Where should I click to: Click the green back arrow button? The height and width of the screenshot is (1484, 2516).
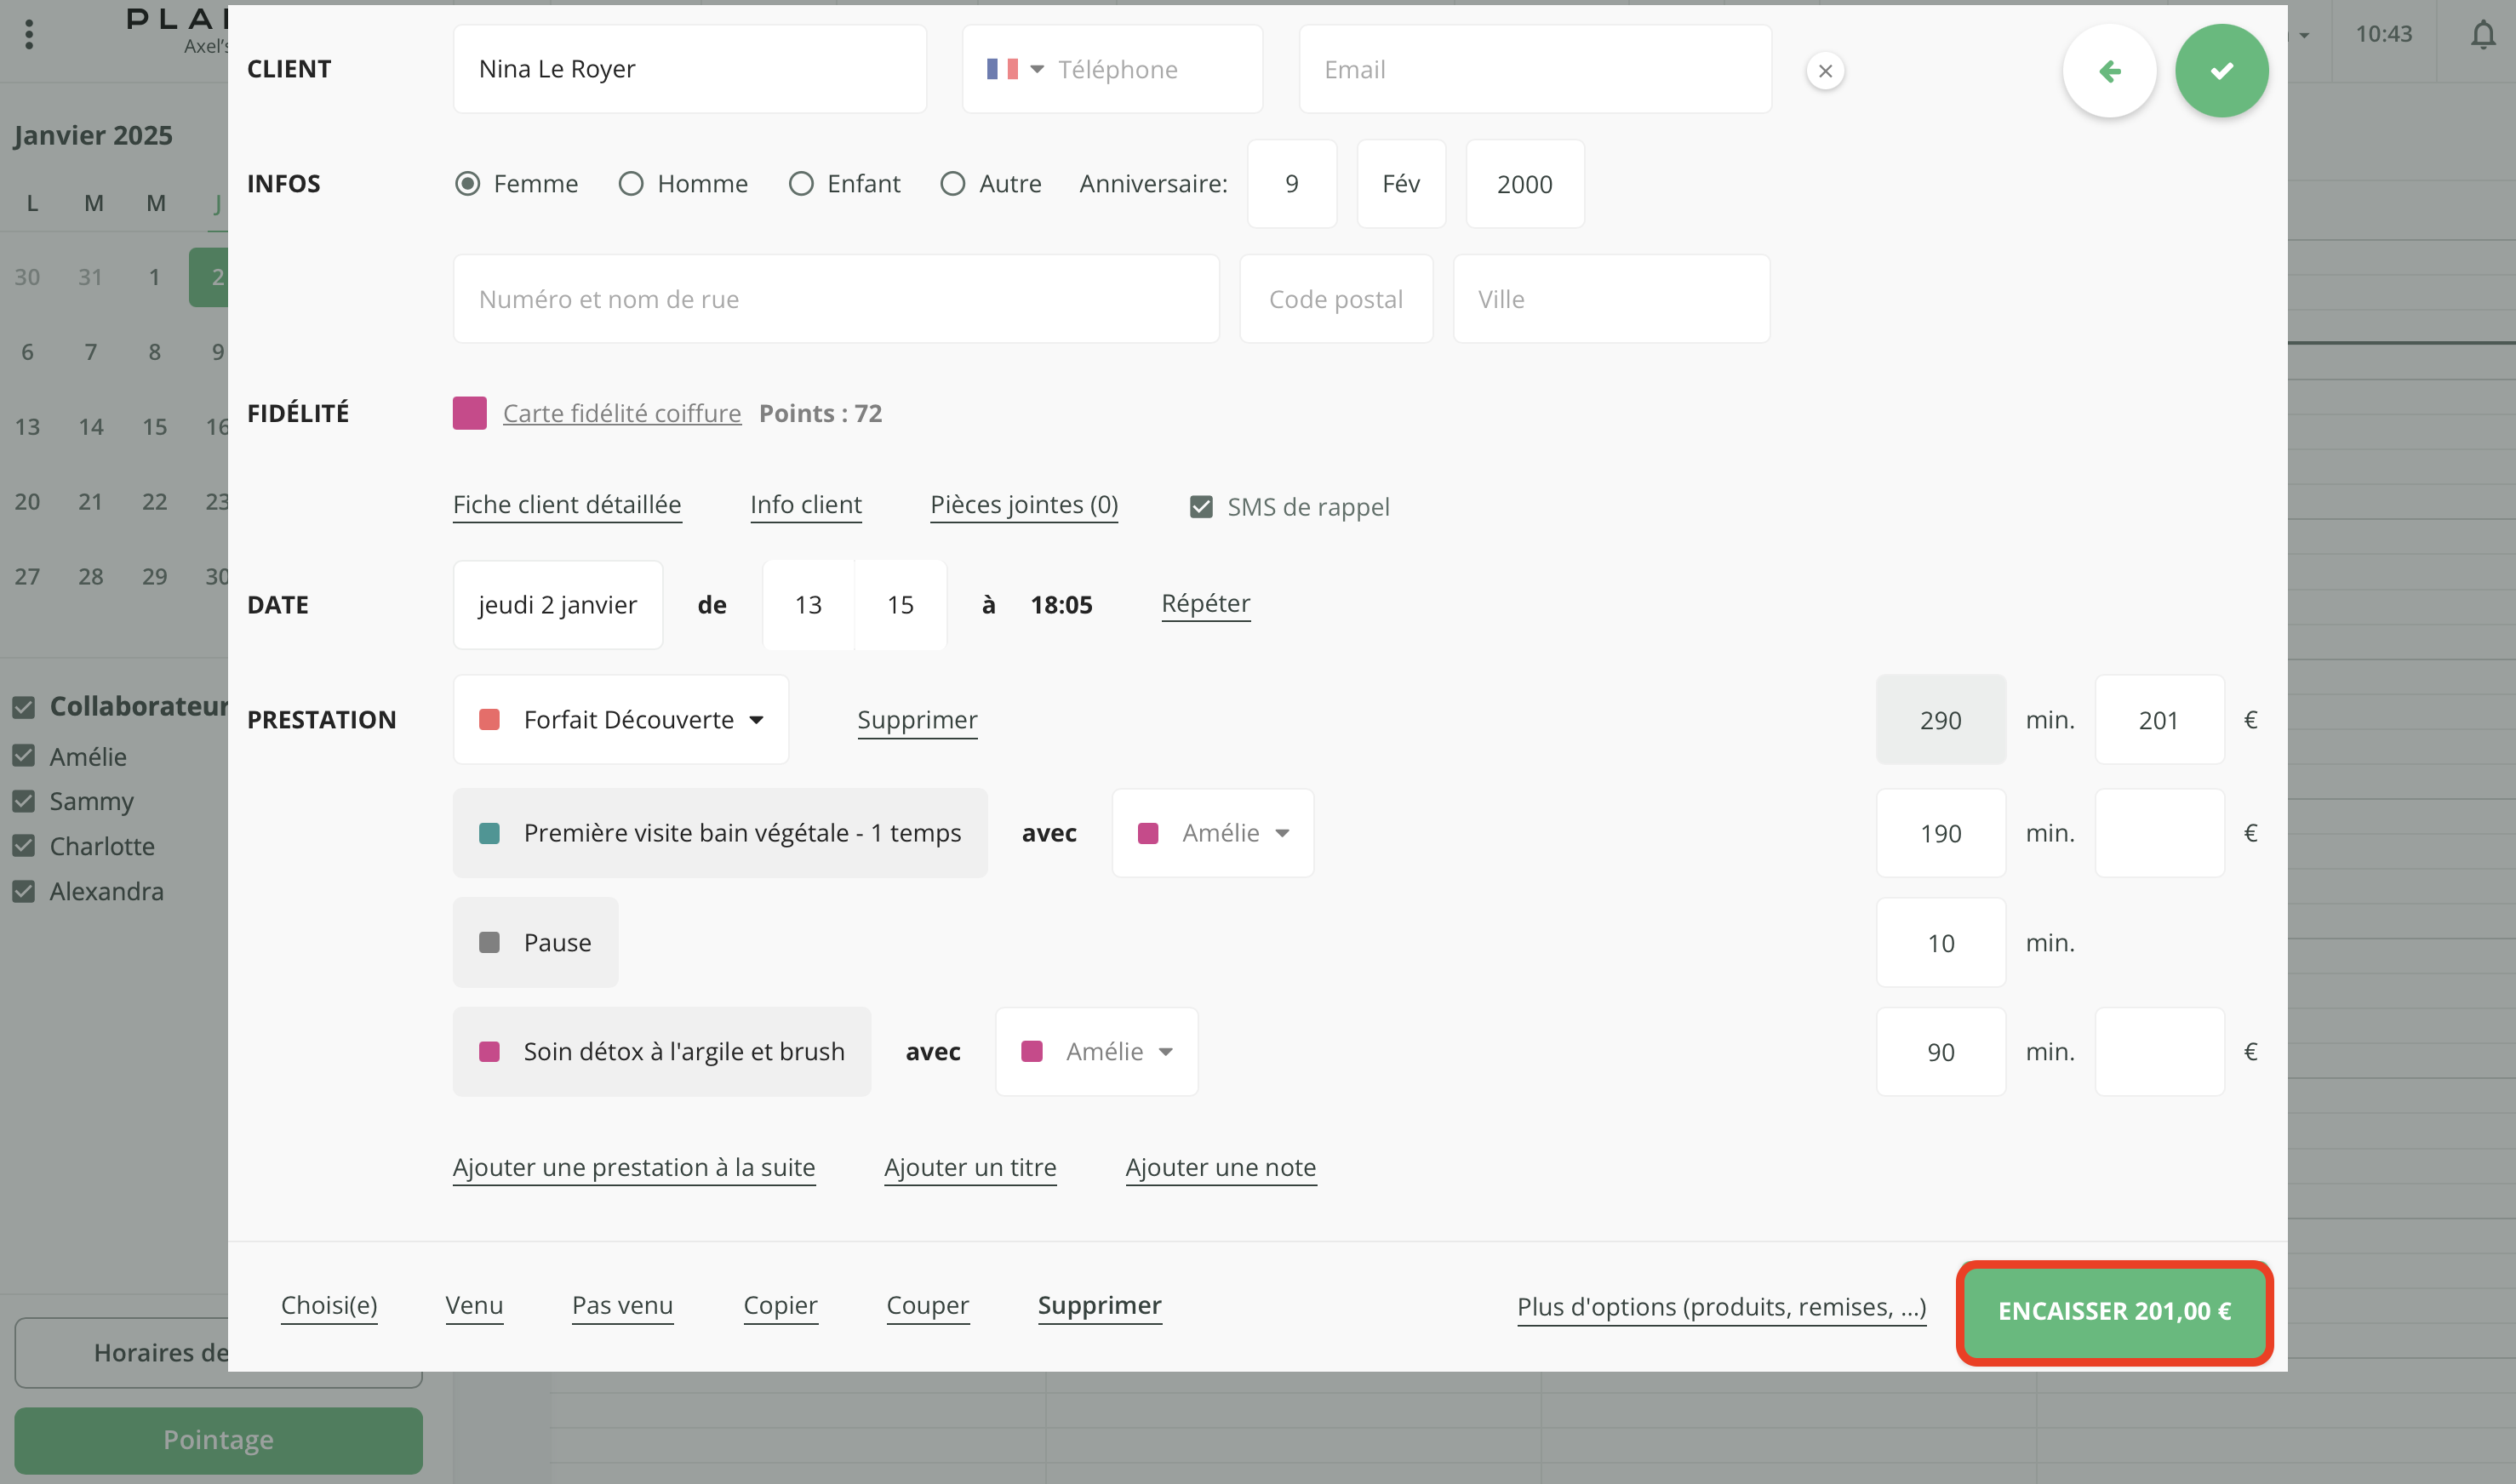(2109, 71)
